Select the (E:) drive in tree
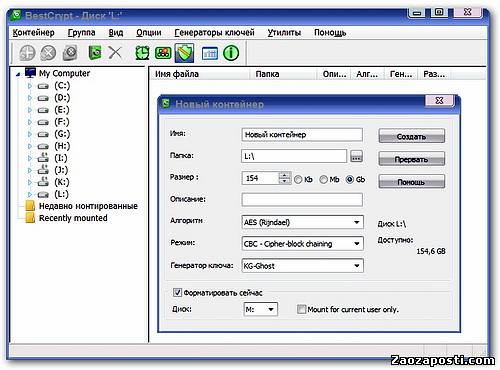Image resolution: width=500 pixels, height=370 pixels. 62,110
